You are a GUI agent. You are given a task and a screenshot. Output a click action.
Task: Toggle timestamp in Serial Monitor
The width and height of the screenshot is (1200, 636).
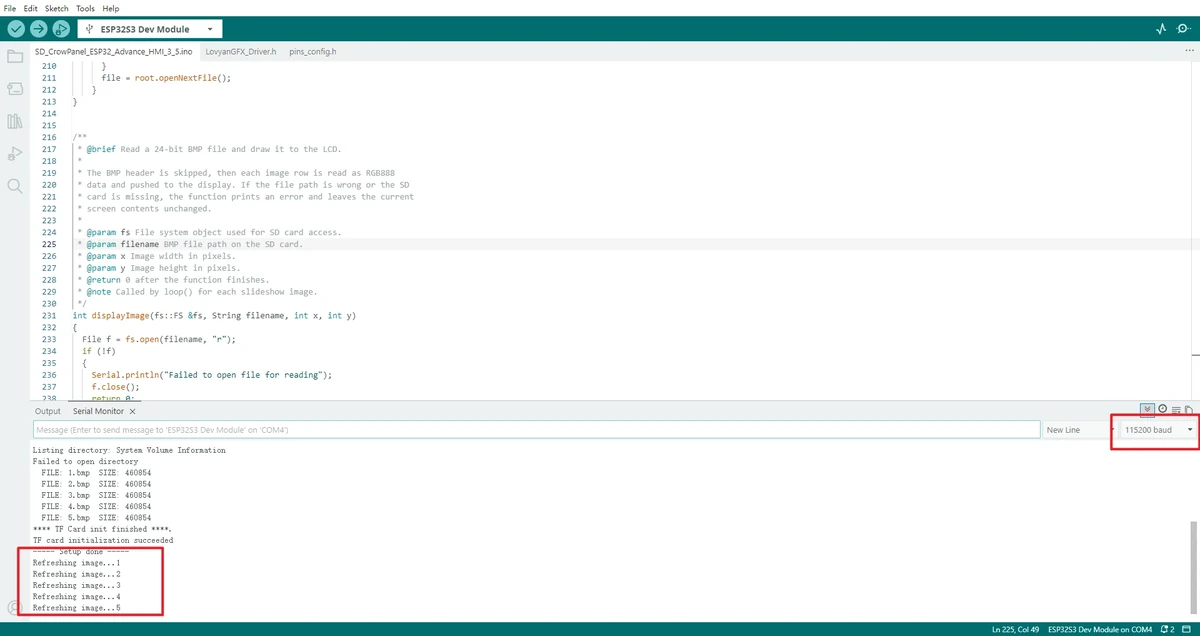click(x=1163, y=409)
